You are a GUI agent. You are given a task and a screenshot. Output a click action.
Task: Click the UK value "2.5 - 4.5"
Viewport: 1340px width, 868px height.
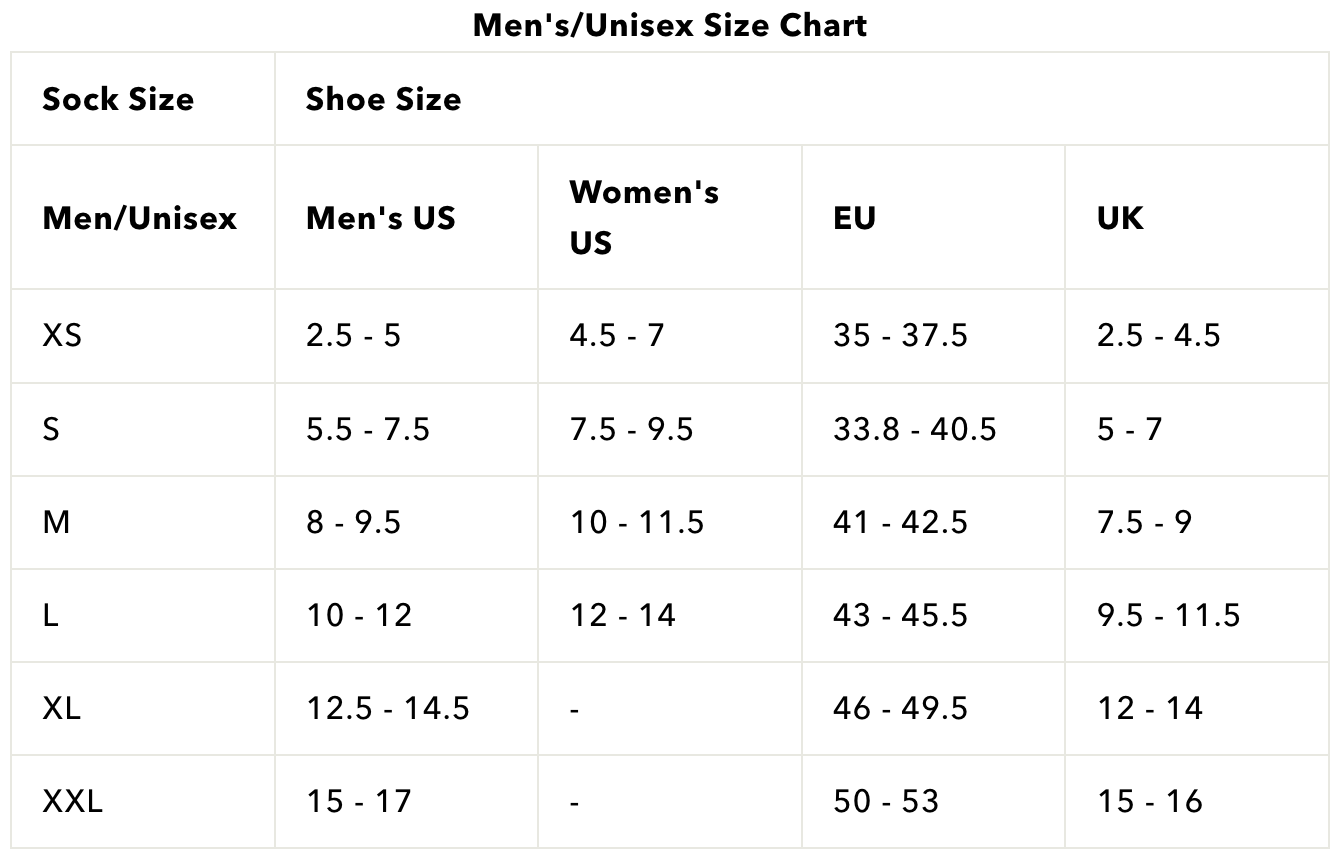click(x=1158, y=335)
